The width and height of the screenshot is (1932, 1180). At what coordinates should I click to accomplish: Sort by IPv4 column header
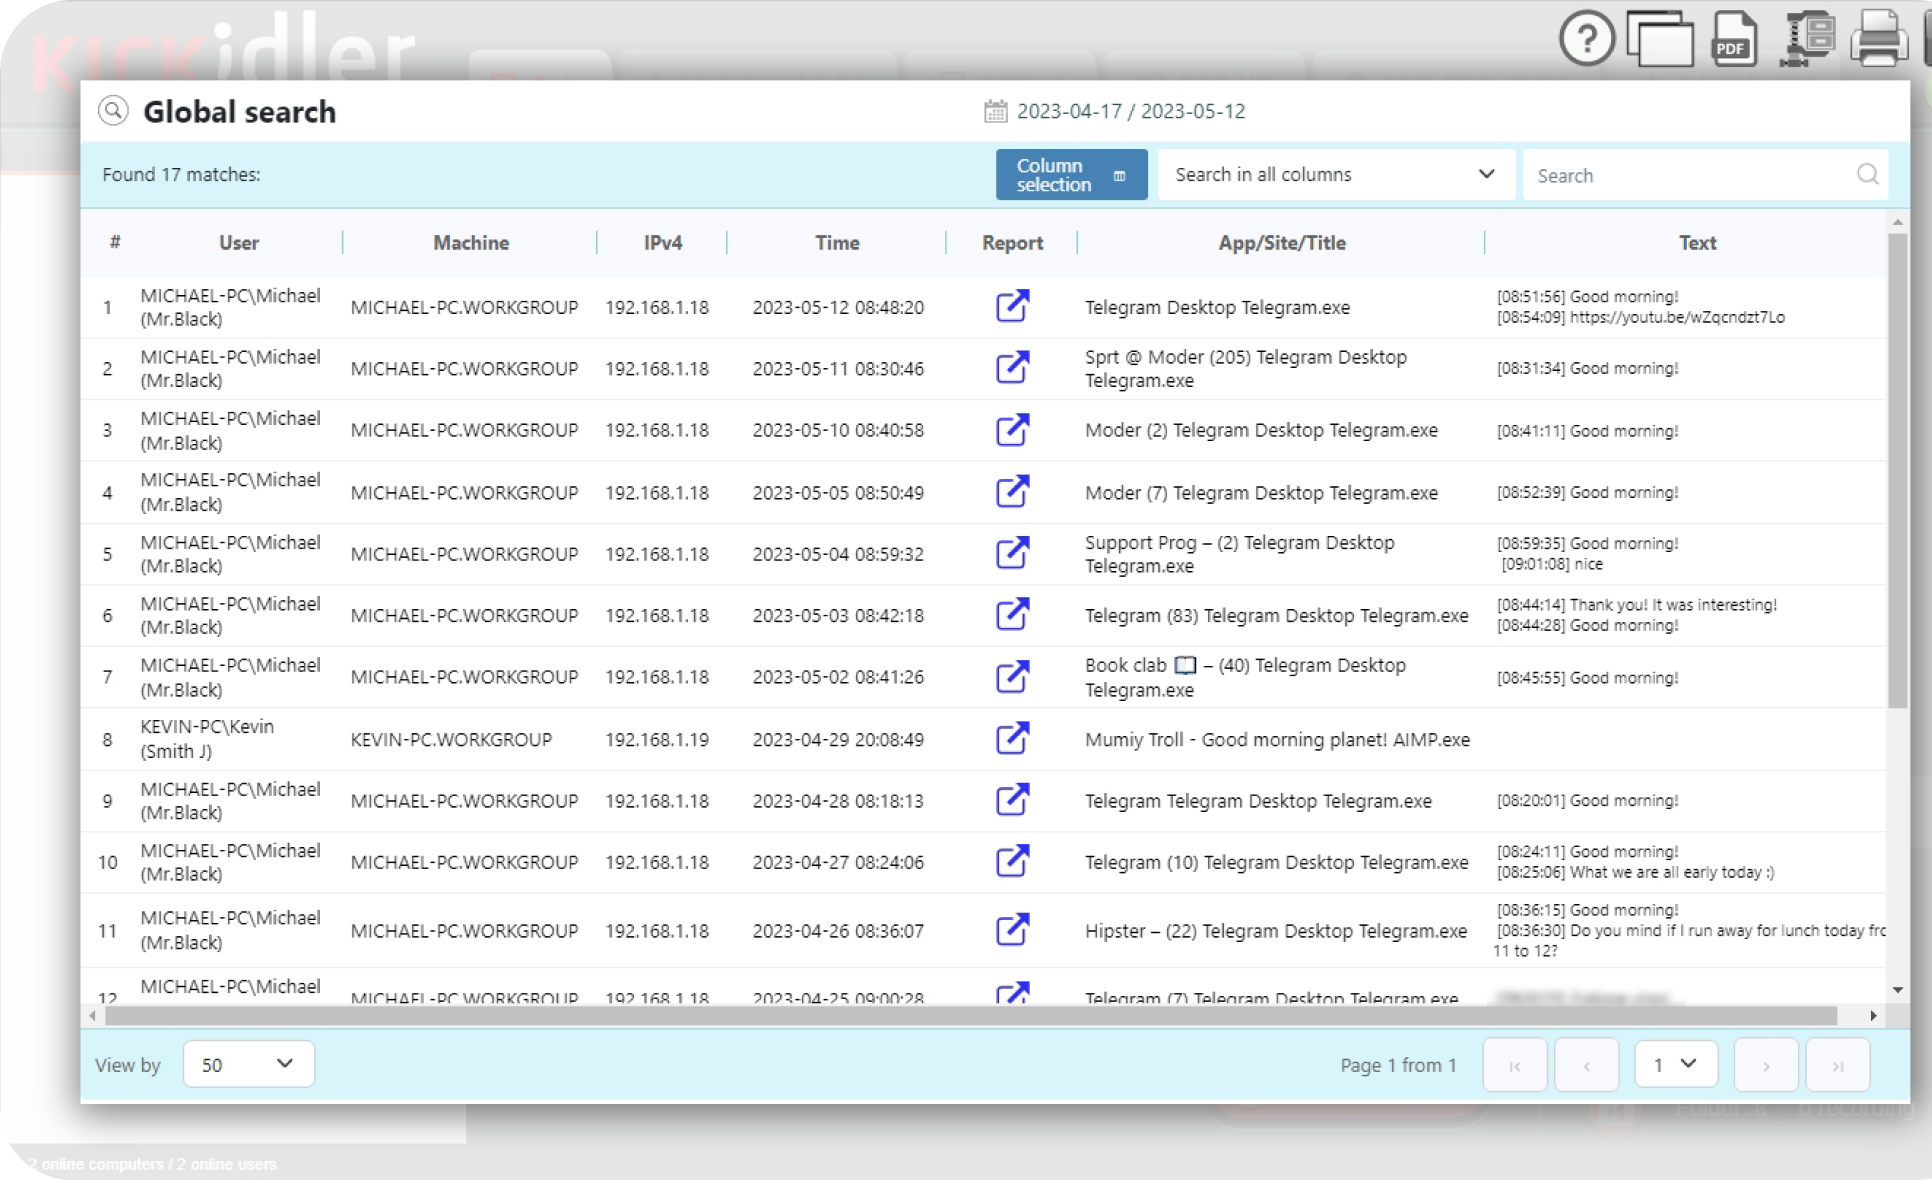[x=663, y=243]
